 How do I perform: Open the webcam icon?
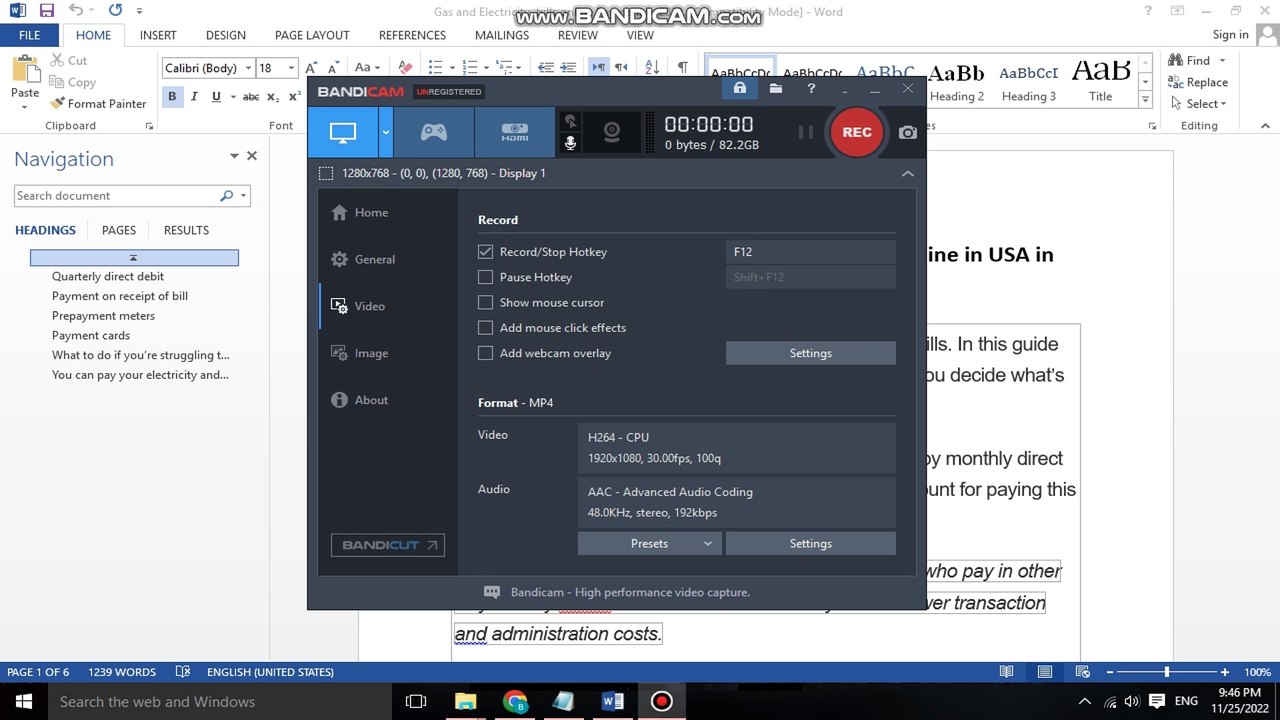[610, 131]
